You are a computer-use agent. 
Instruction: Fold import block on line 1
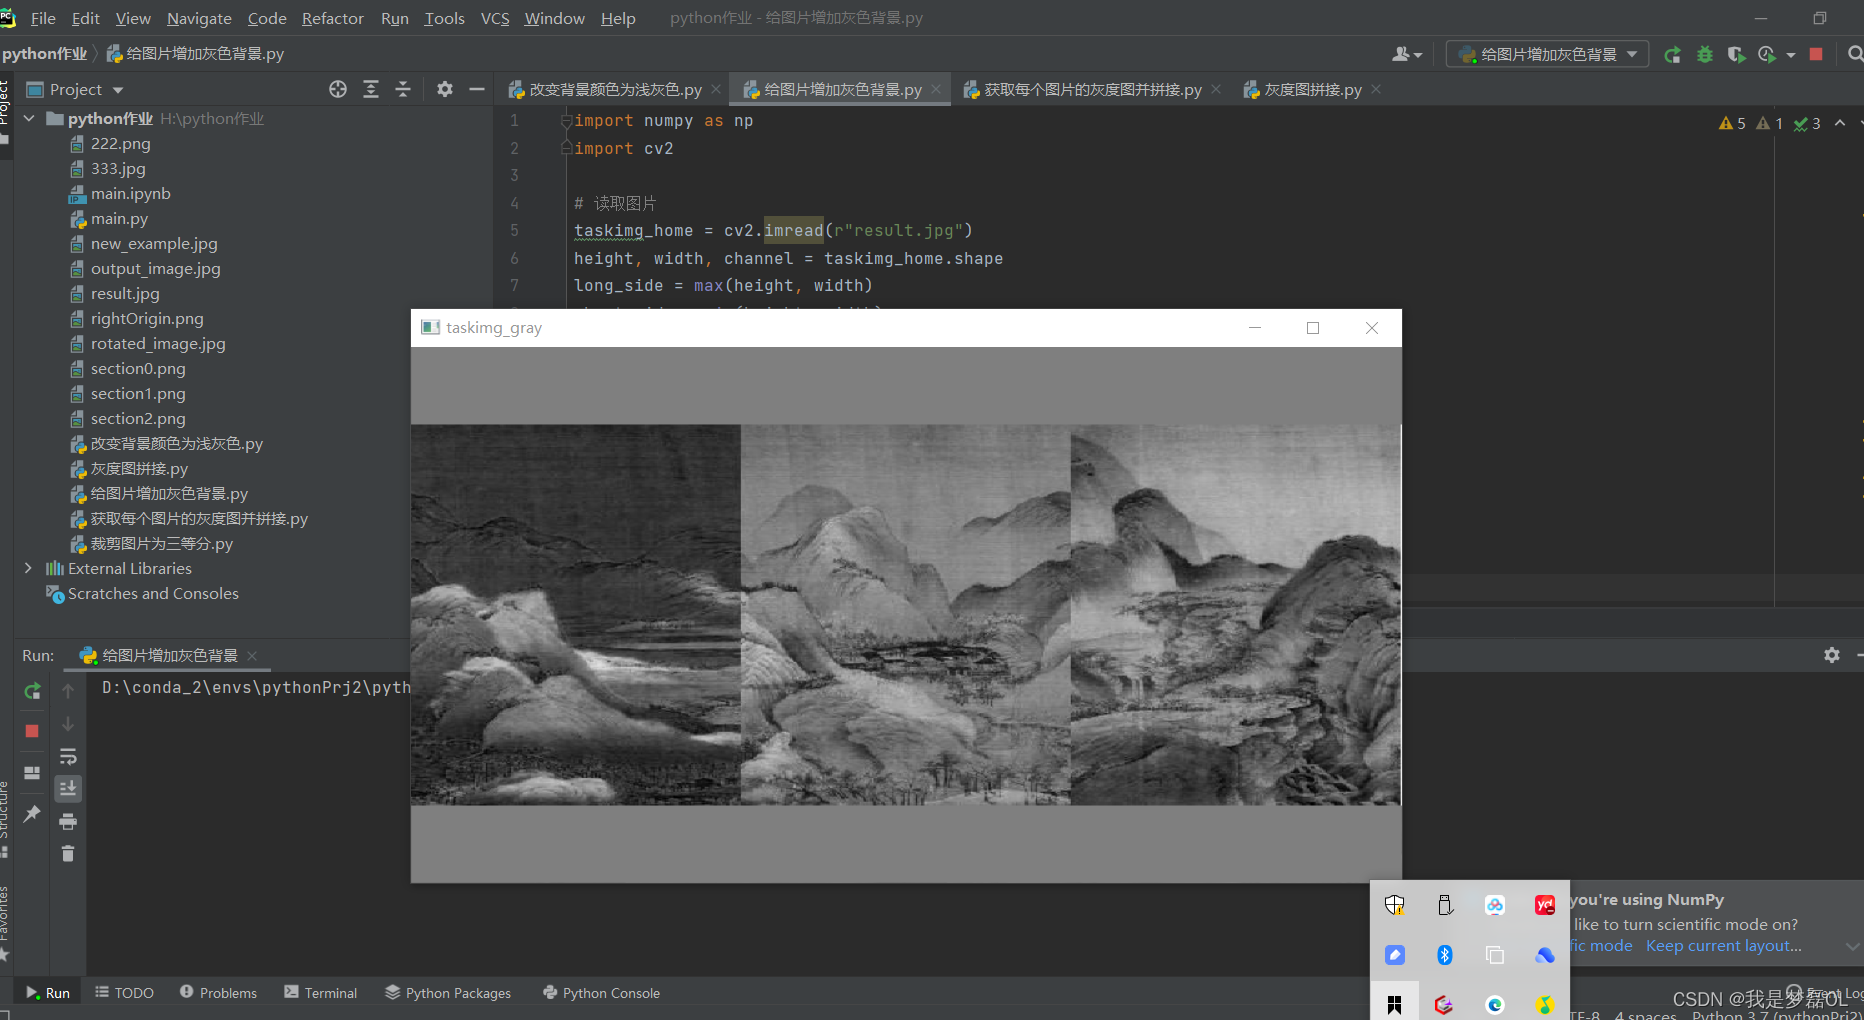[566, 120]
